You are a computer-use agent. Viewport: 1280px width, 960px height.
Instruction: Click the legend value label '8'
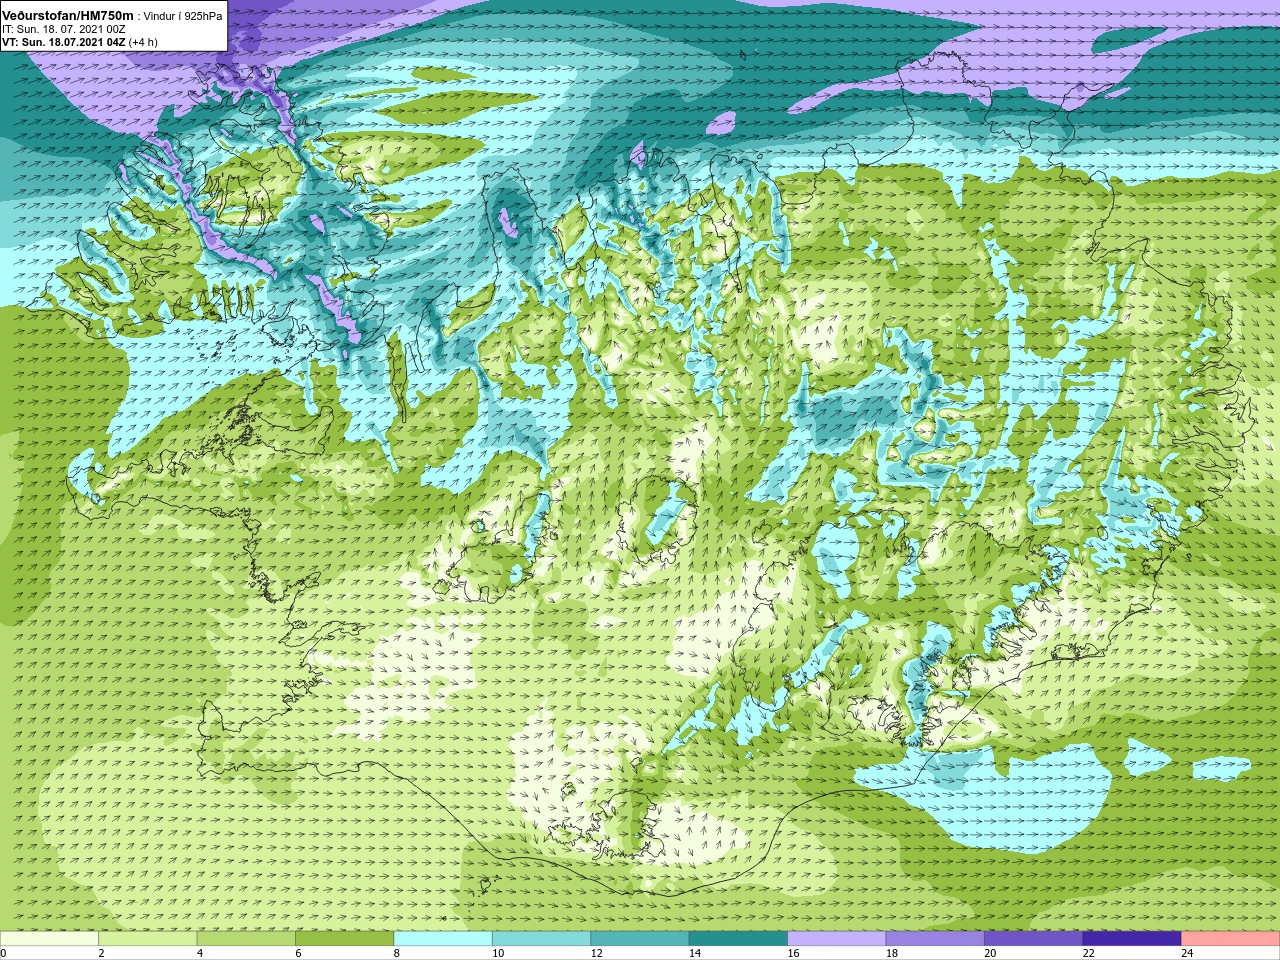click(397, 953)
